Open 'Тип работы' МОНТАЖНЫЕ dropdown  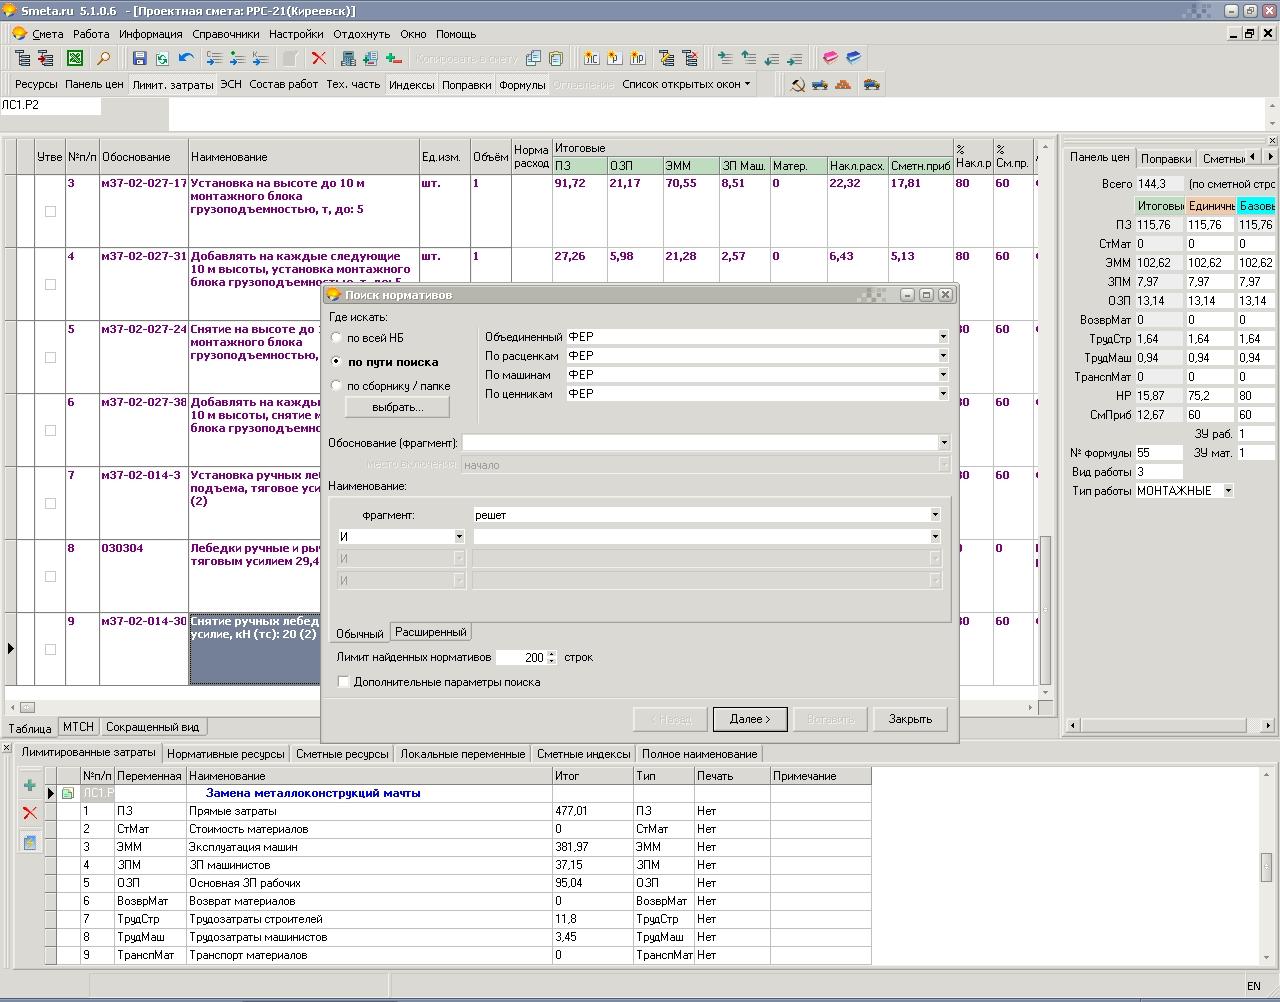(1228, 491)
